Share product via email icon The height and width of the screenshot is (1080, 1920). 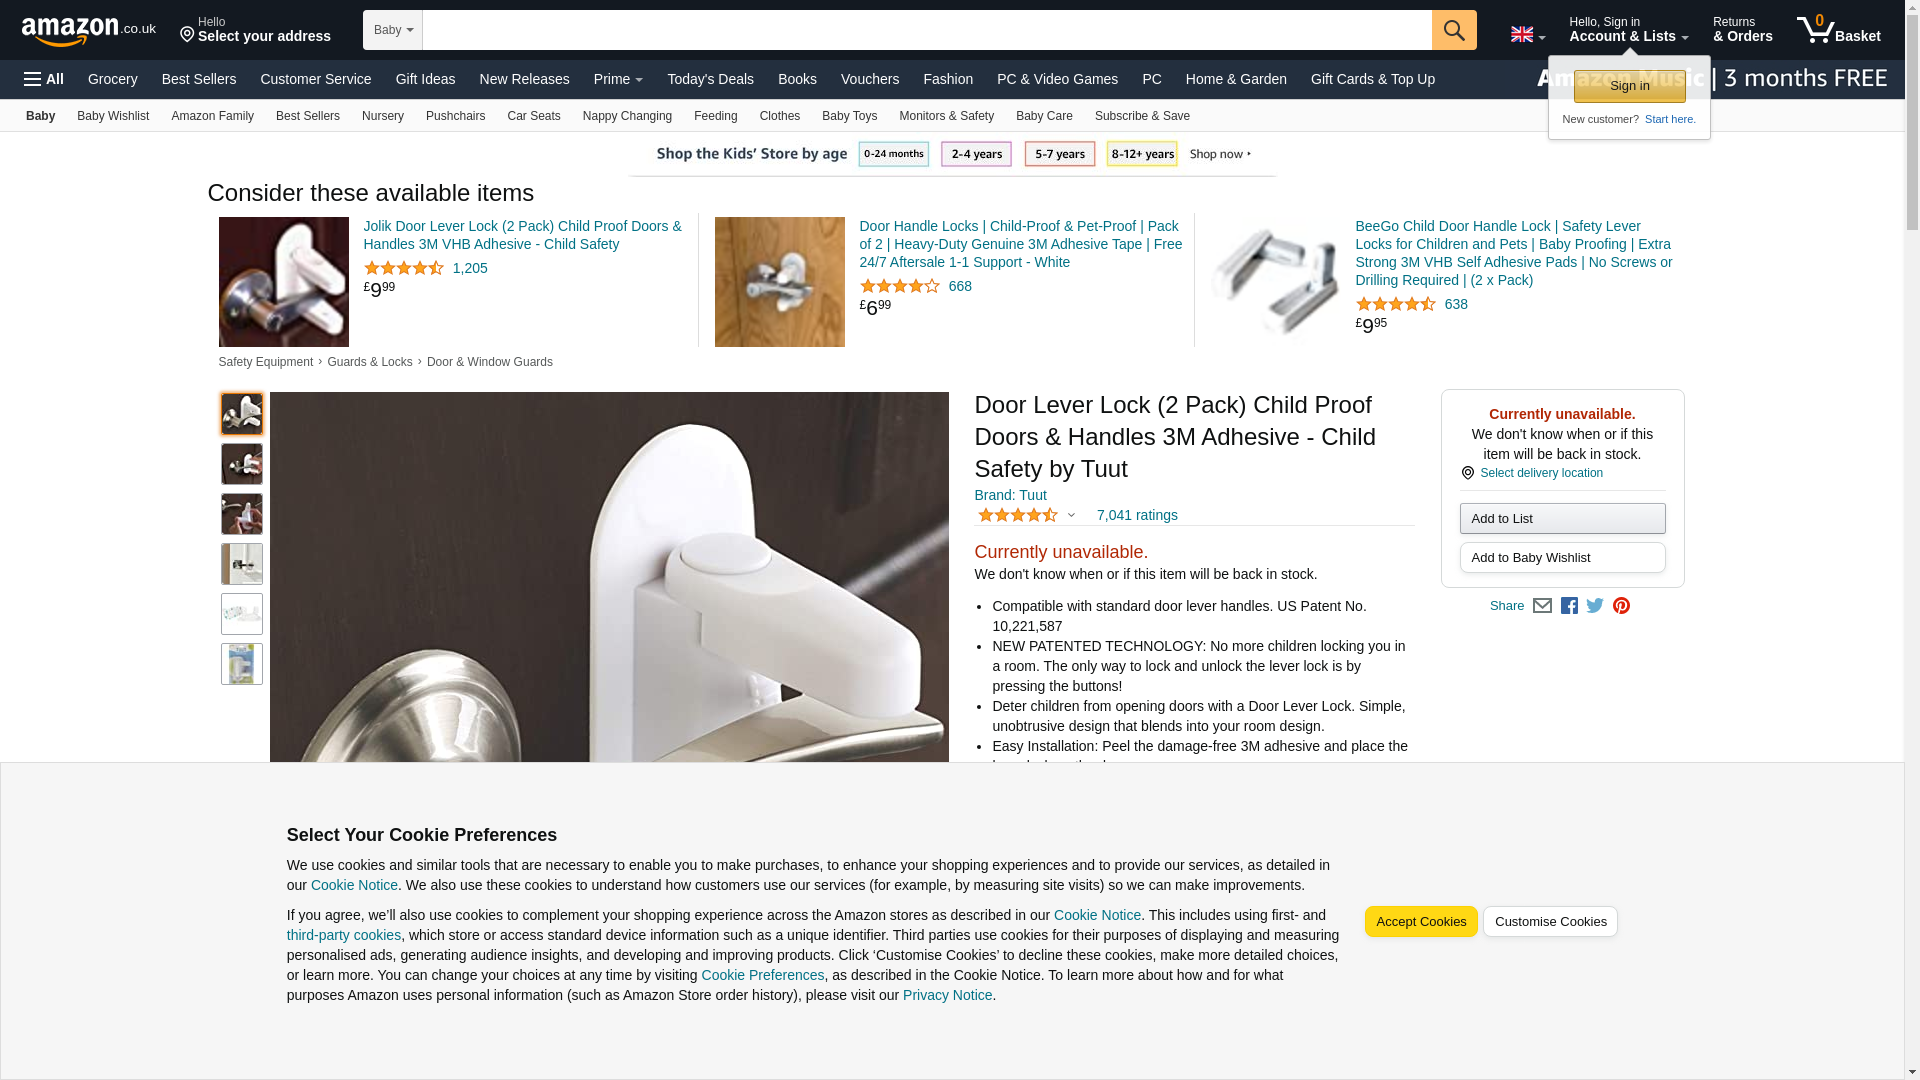1542,606
